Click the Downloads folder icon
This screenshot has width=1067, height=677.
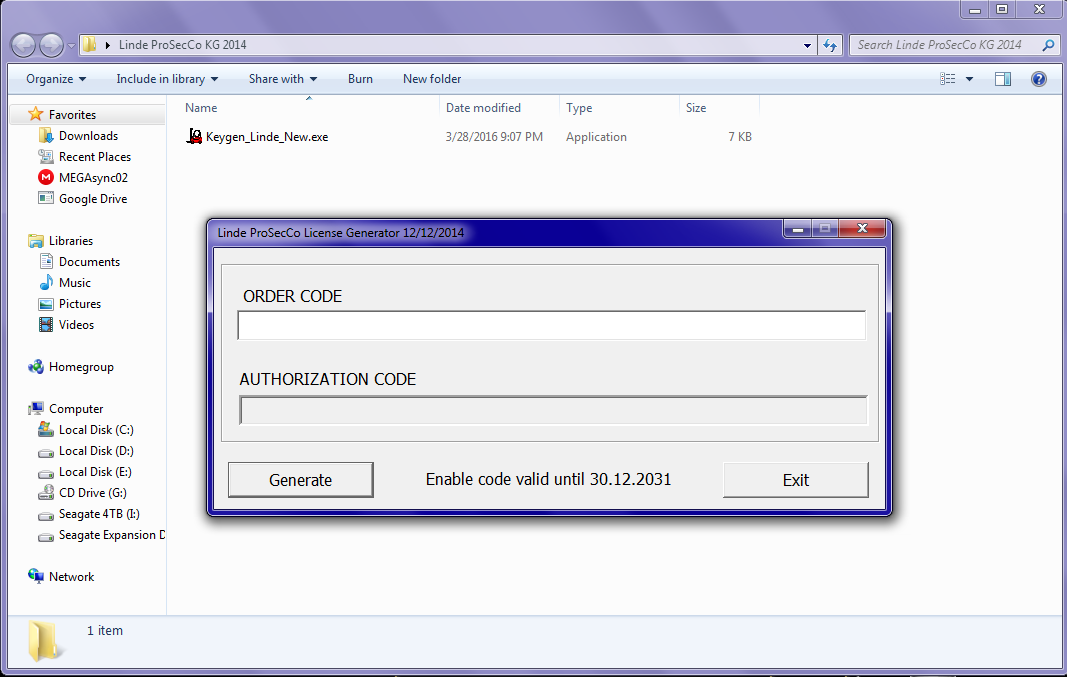[x=46, y=135]
